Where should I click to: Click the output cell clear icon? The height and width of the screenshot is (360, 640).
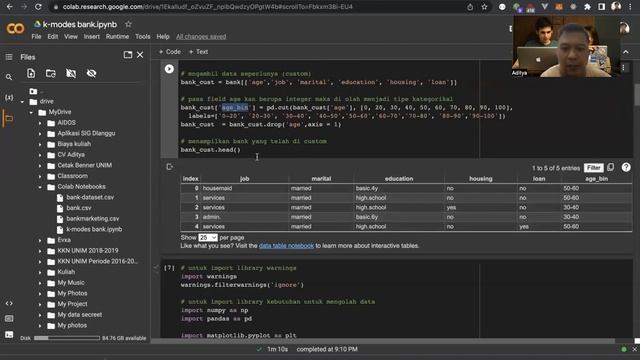pos(169,167)
